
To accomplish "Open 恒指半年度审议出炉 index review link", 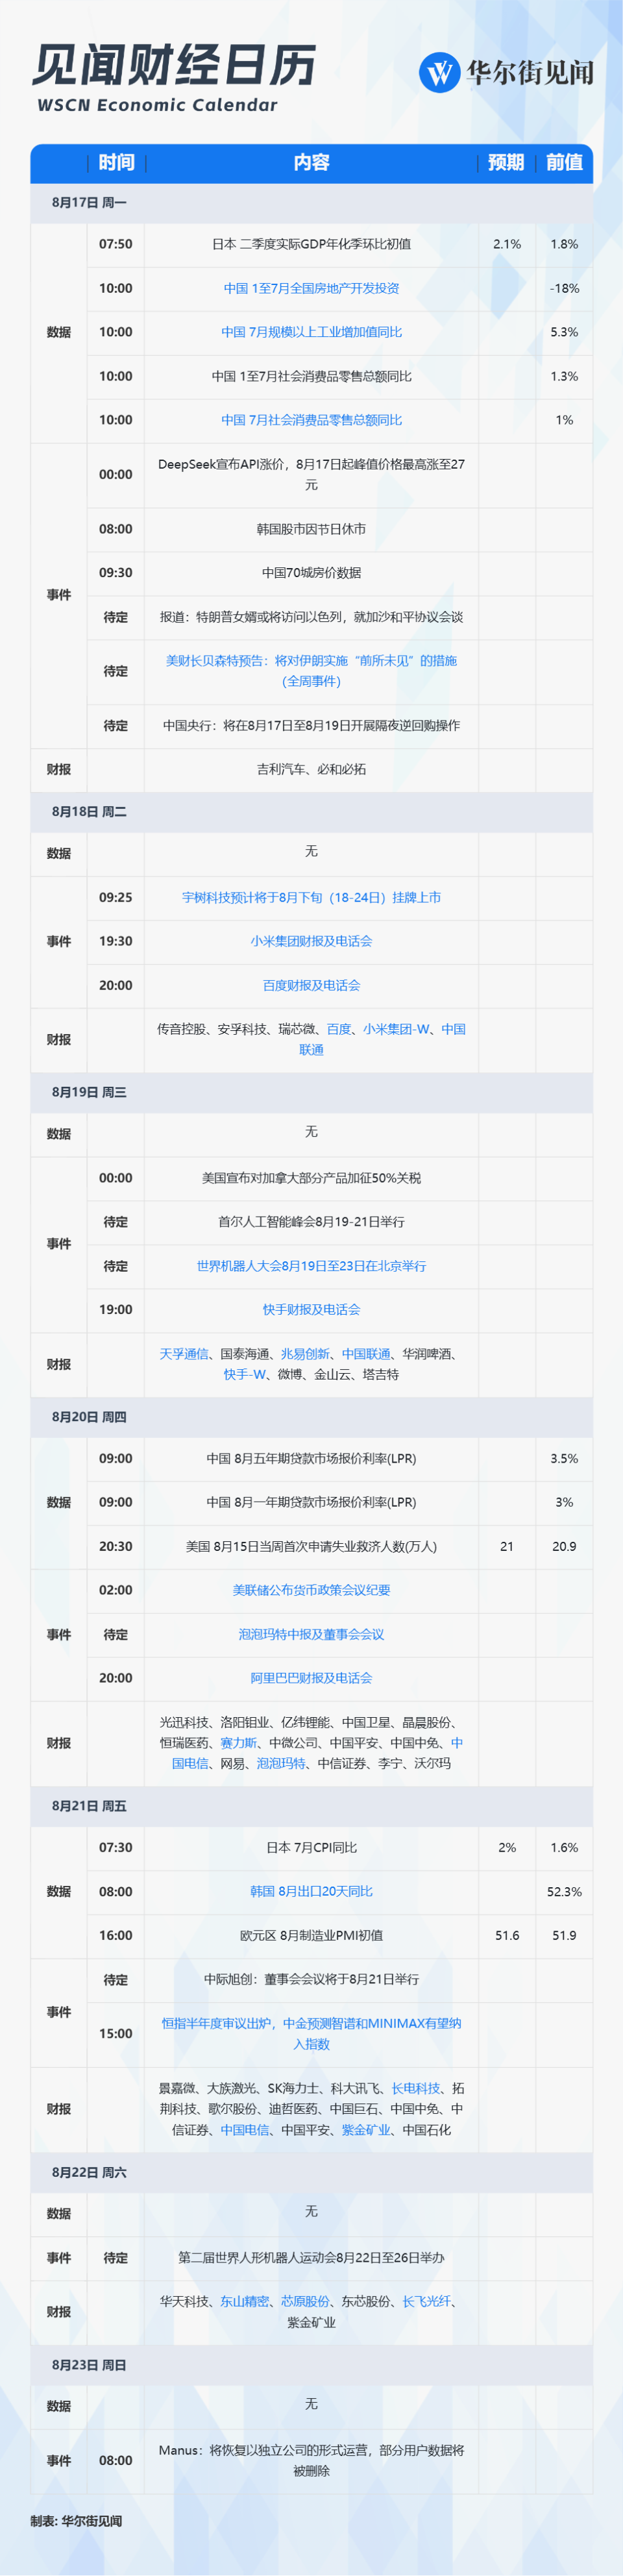I will pos(311,2034).
